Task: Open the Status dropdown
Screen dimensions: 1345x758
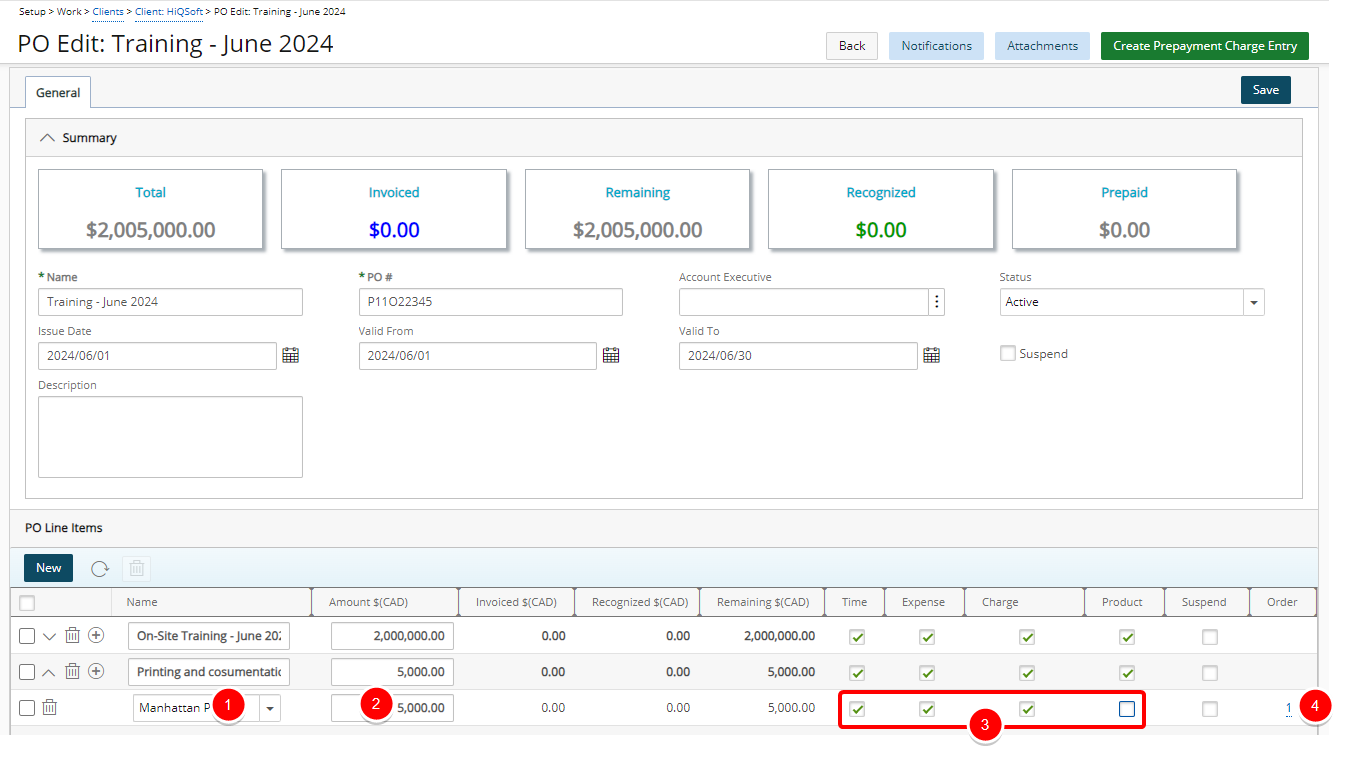Action: coord(1254,302)
